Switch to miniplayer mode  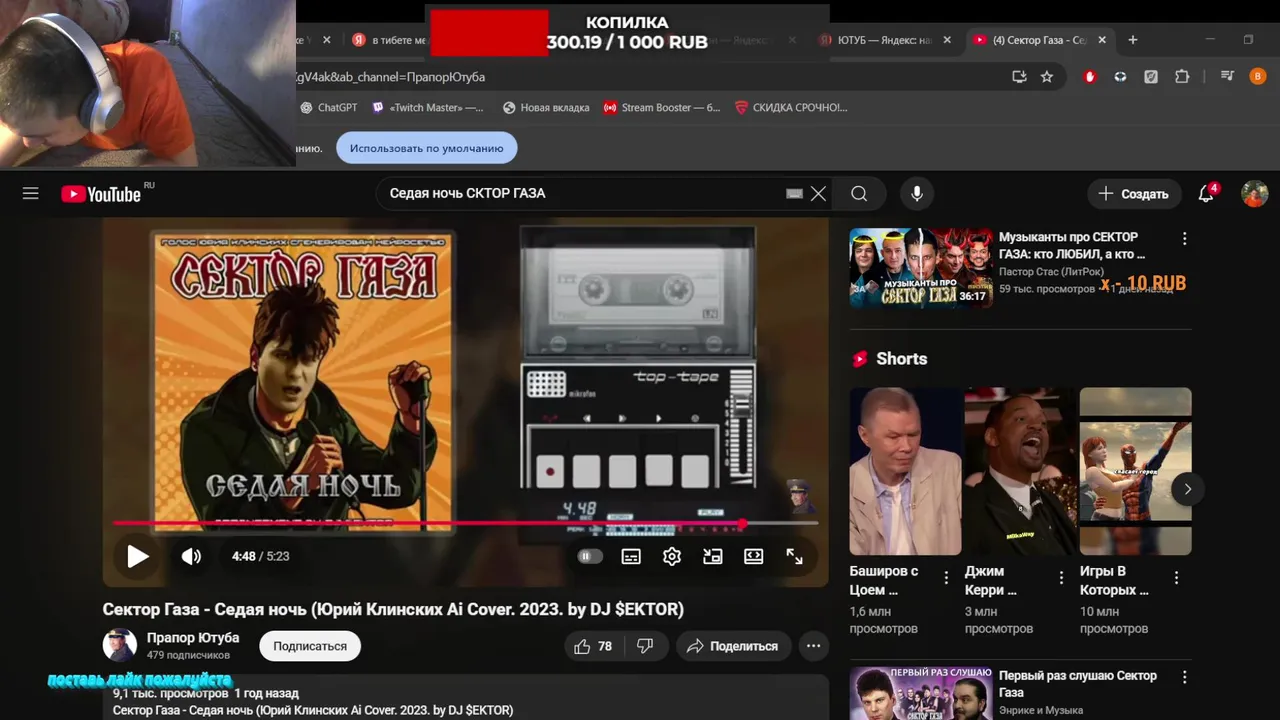713,556
